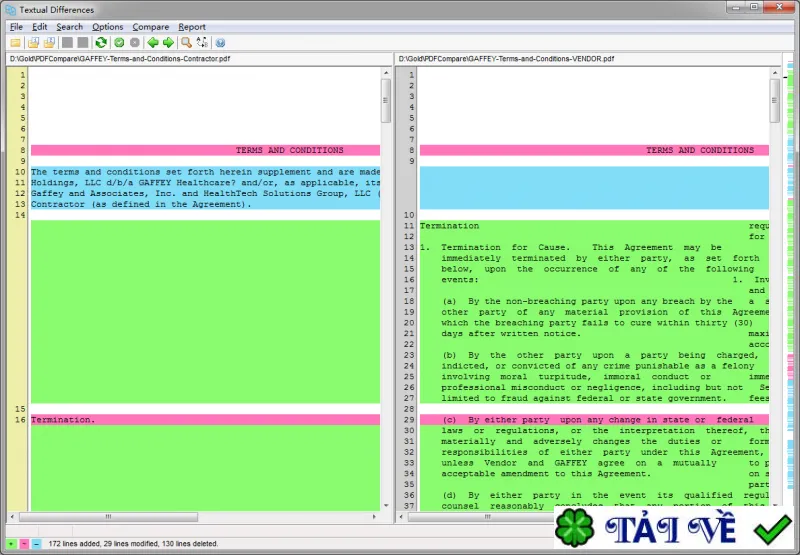Click green added-lines legend swatch in status bar
800x555 pixels.
click(x=11, y=544)
